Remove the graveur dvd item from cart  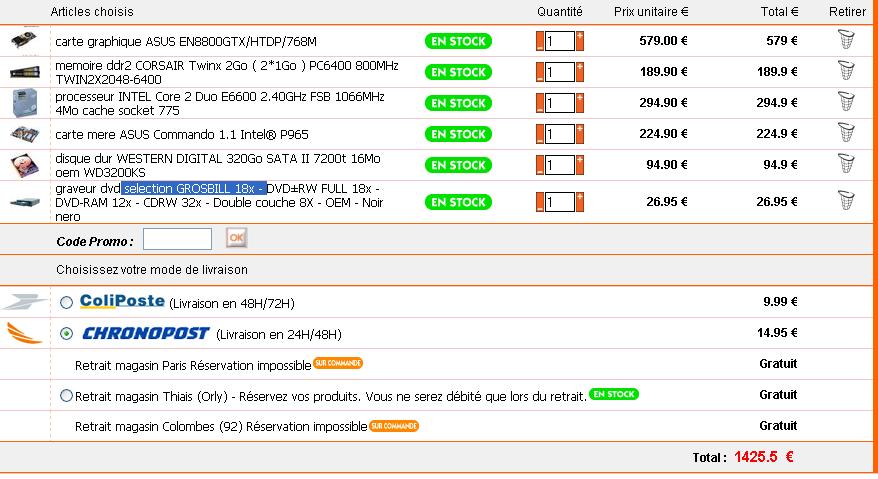(x=846, y=201)
